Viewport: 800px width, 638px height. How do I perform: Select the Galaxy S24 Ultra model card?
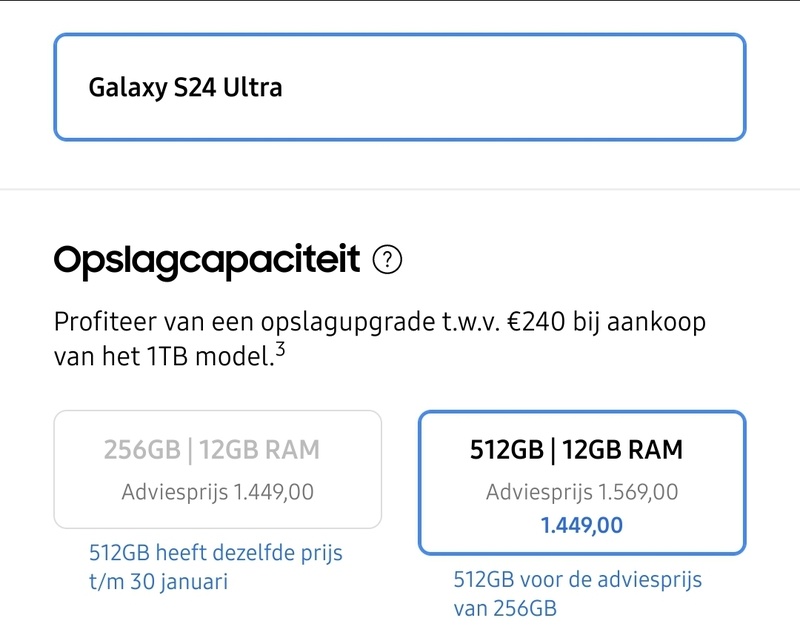(400, 87)
